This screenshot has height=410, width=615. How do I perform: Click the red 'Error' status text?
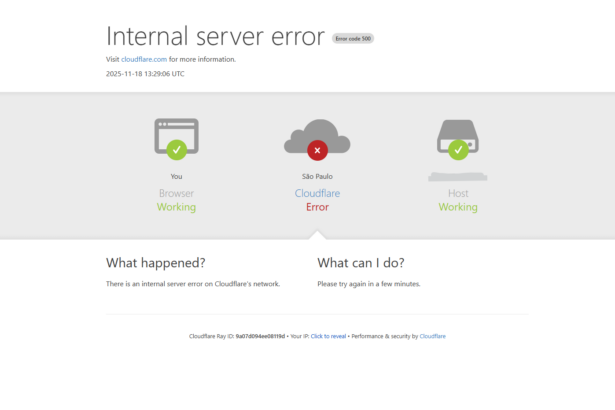317,207
